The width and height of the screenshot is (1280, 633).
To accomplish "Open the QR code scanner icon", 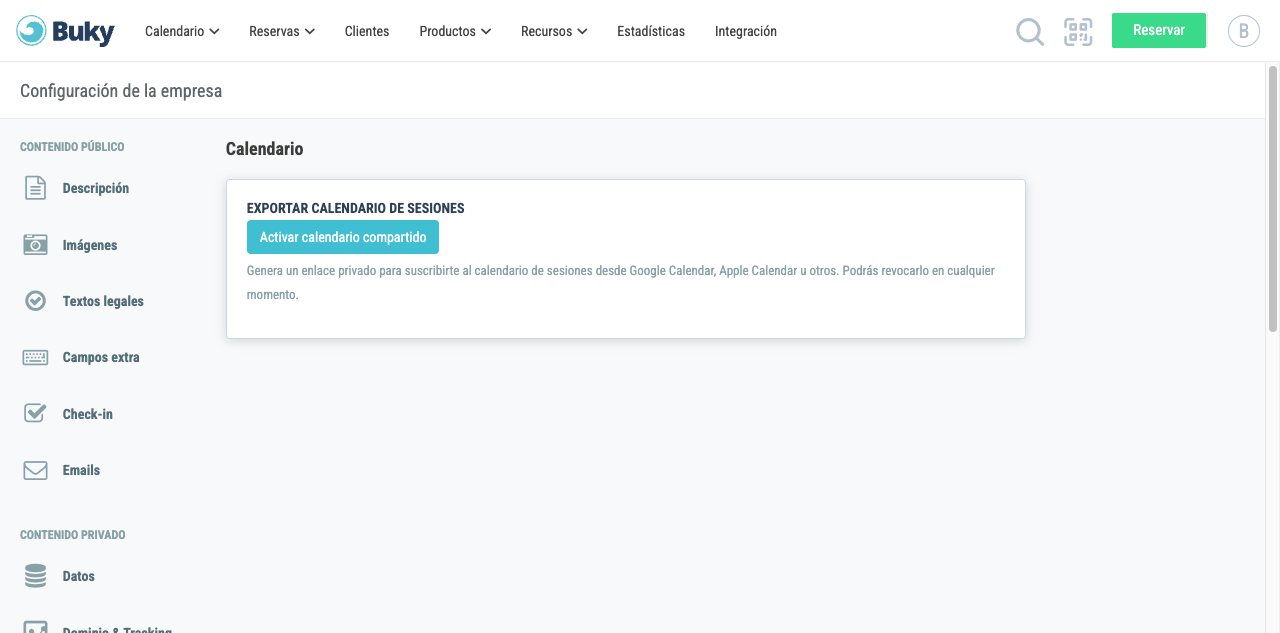I will coord(1078,32).
